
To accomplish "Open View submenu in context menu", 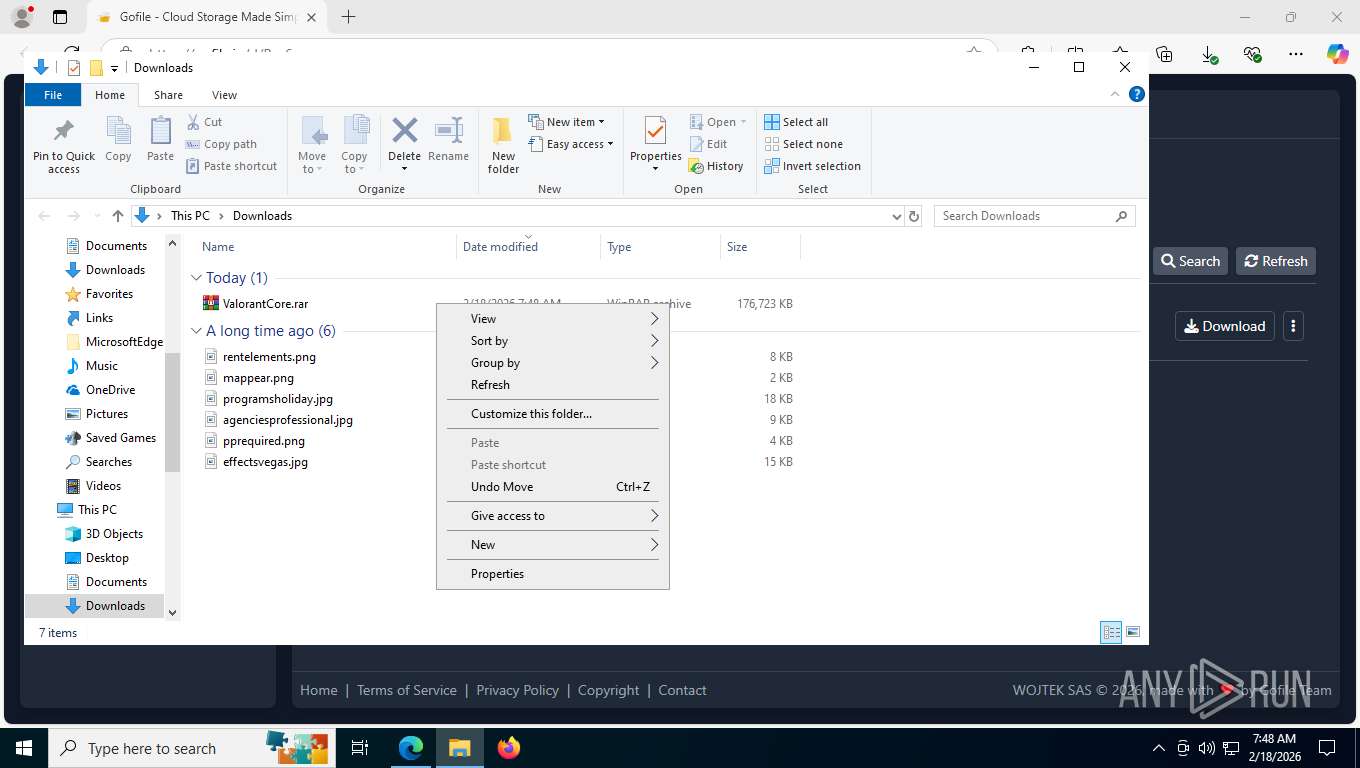I will (x=553, y=319).
